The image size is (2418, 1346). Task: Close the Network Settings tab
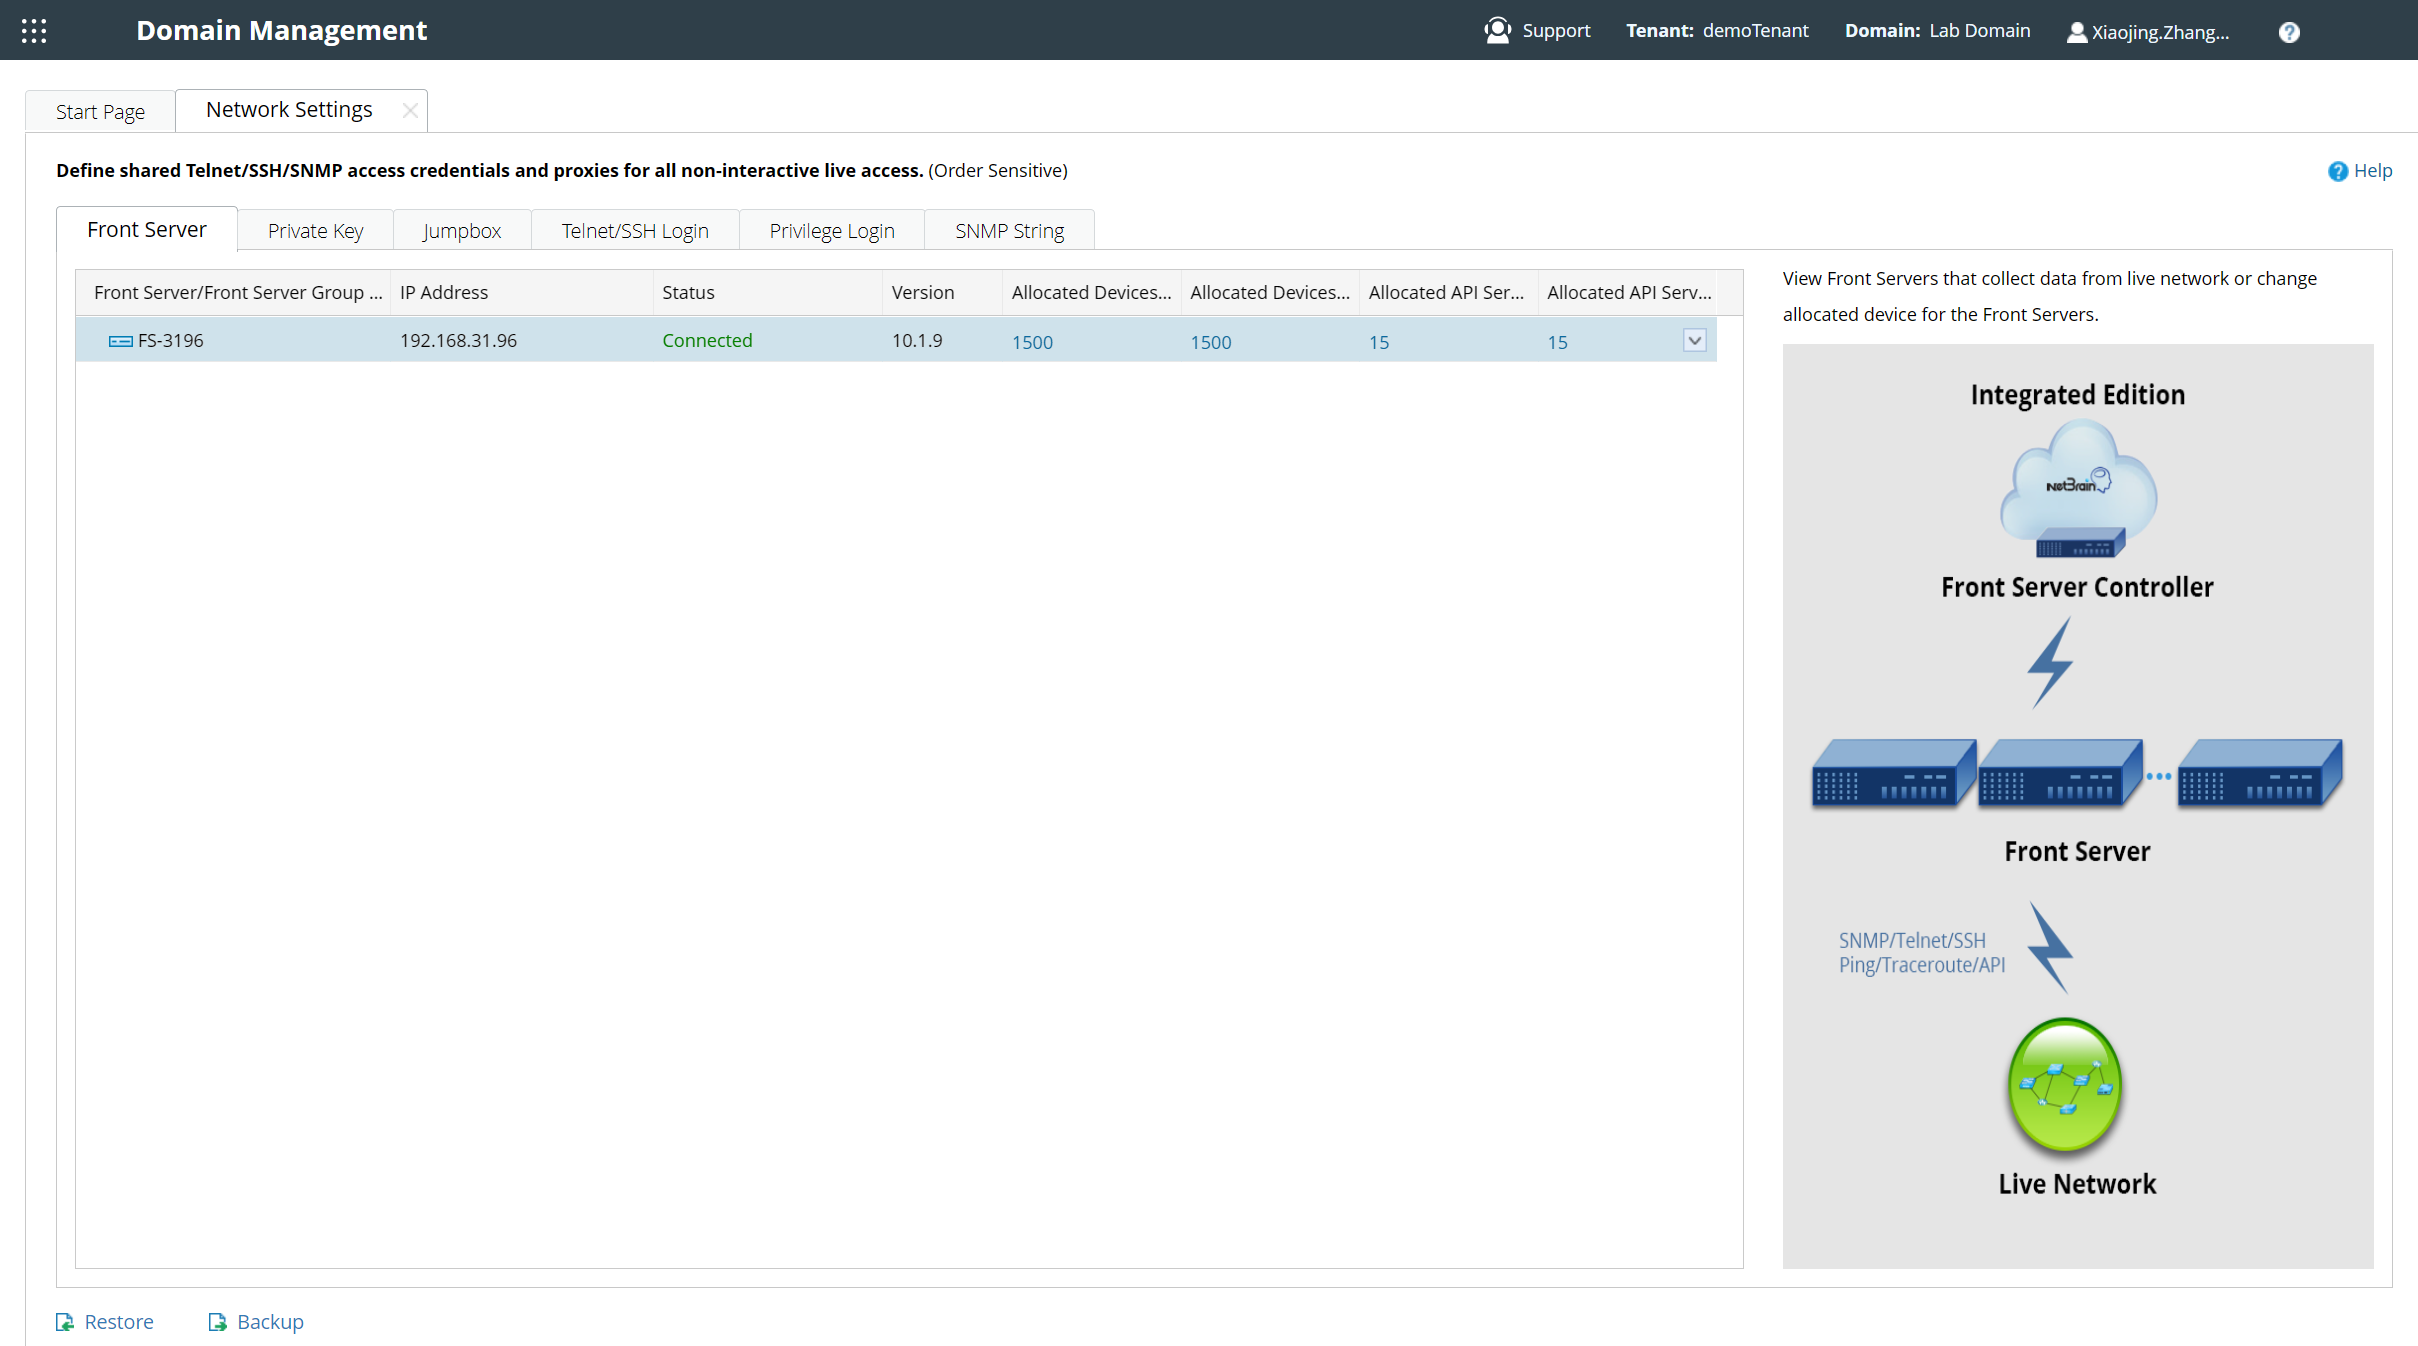(410, 111)
